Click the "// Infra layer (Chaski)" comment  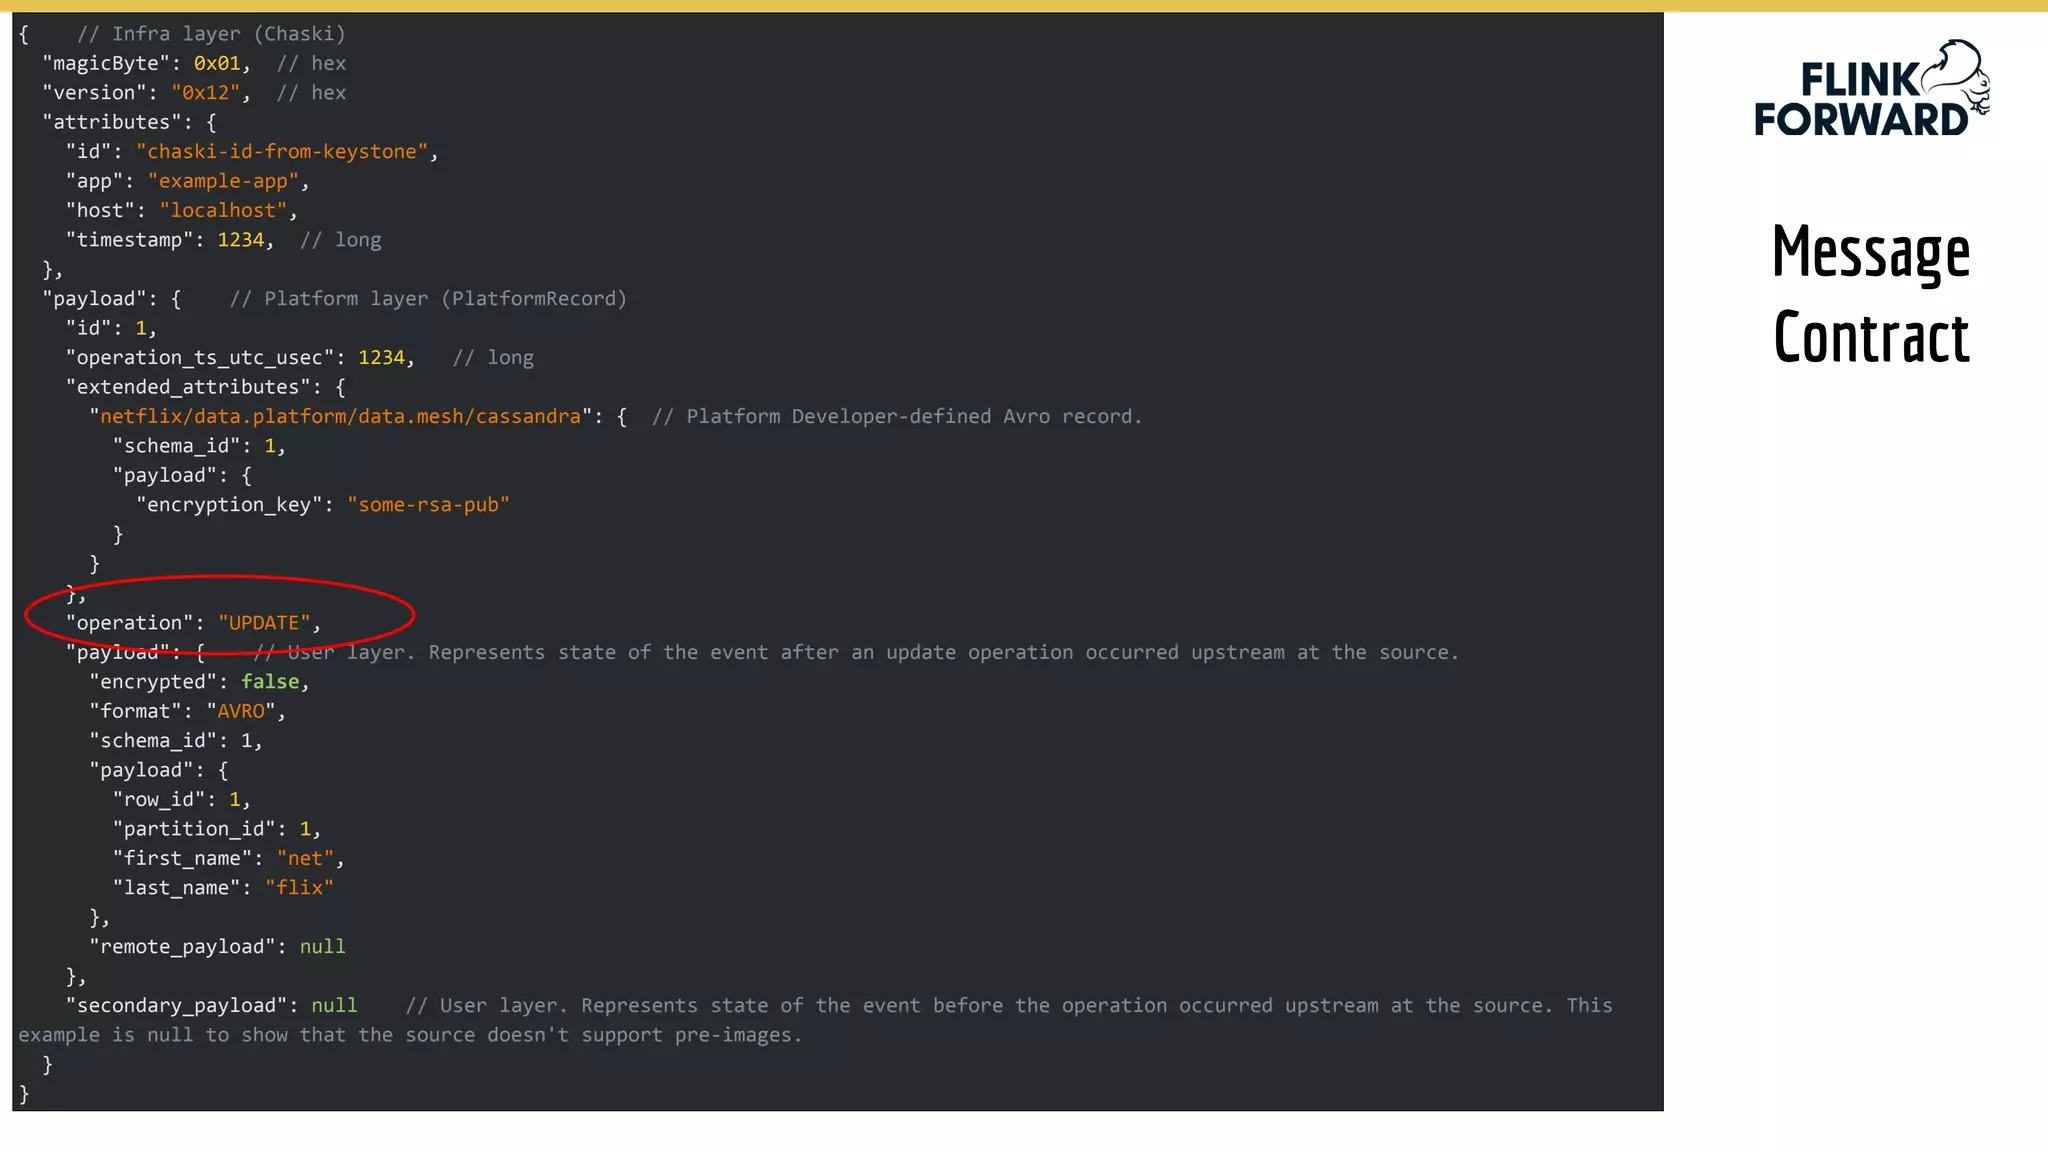pyautogui.click(x=211, y=34)
